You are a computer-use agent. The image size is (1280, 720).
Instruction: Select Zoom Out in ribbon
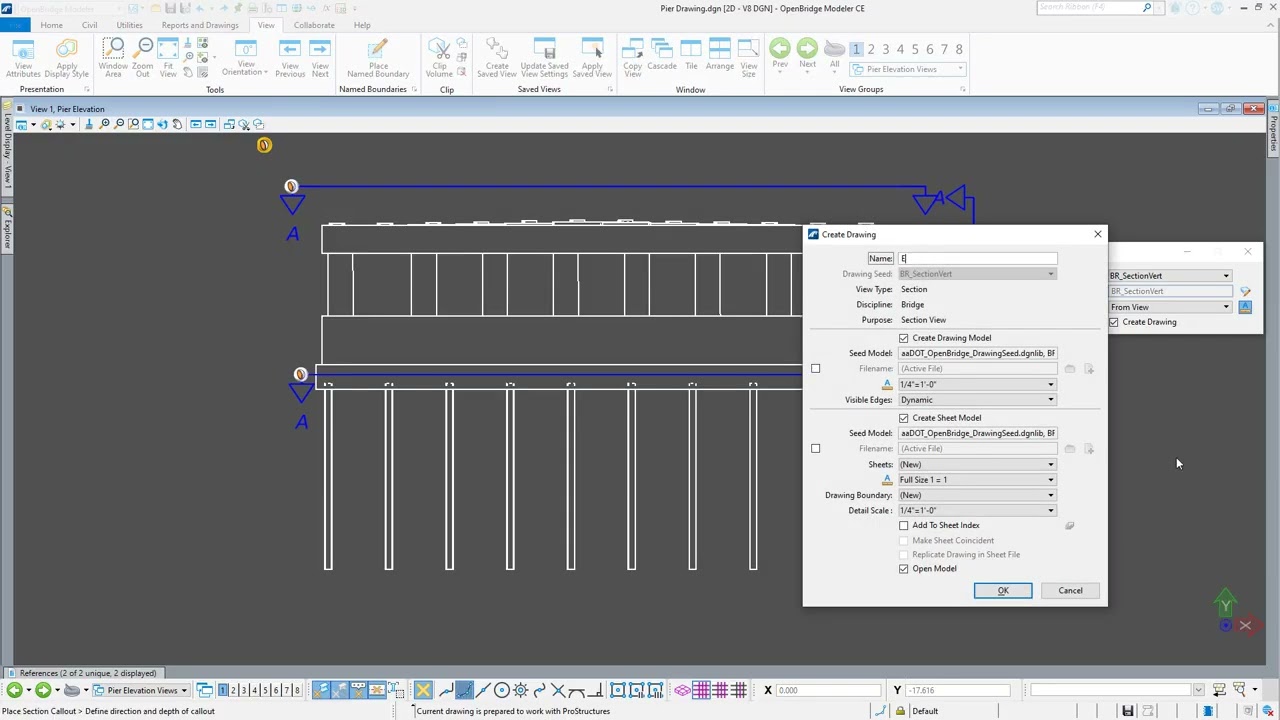click(x=143, y=58)
